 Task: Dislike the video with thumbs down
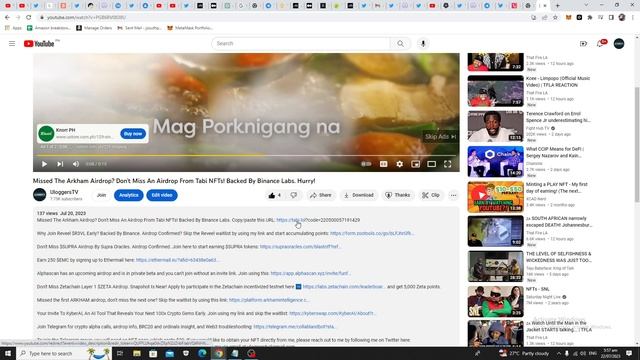tap(294, 195)
